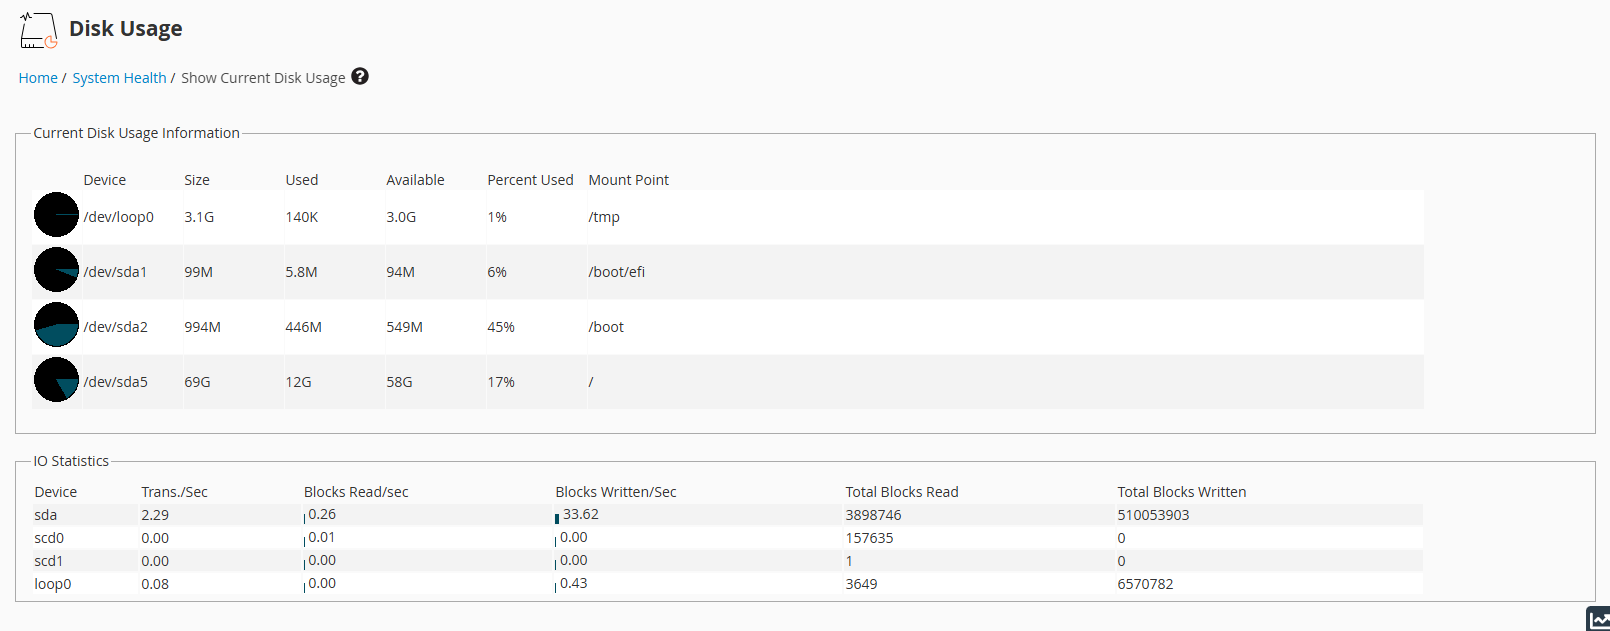Click the /dev/sda2 pie chart
This screenshot has height=631, width=1610.
pyautogui.click(x=56, y=325)
